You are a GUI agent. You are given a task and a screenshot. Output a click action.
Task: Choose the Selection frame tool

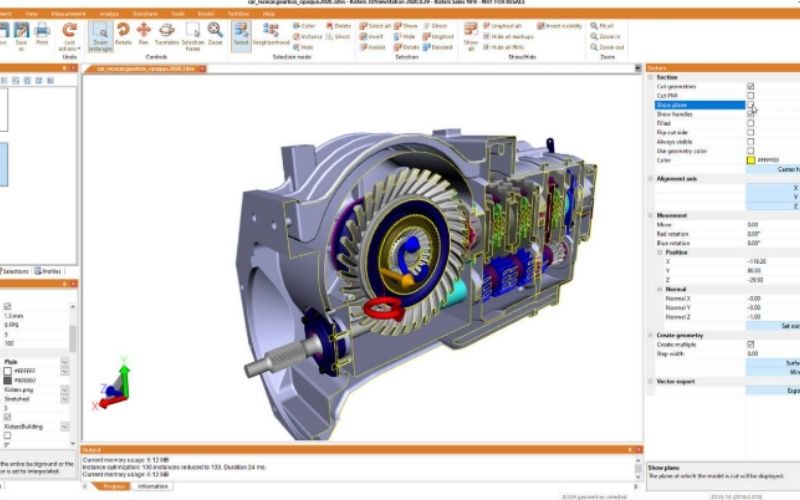click(x=193, y=36)
